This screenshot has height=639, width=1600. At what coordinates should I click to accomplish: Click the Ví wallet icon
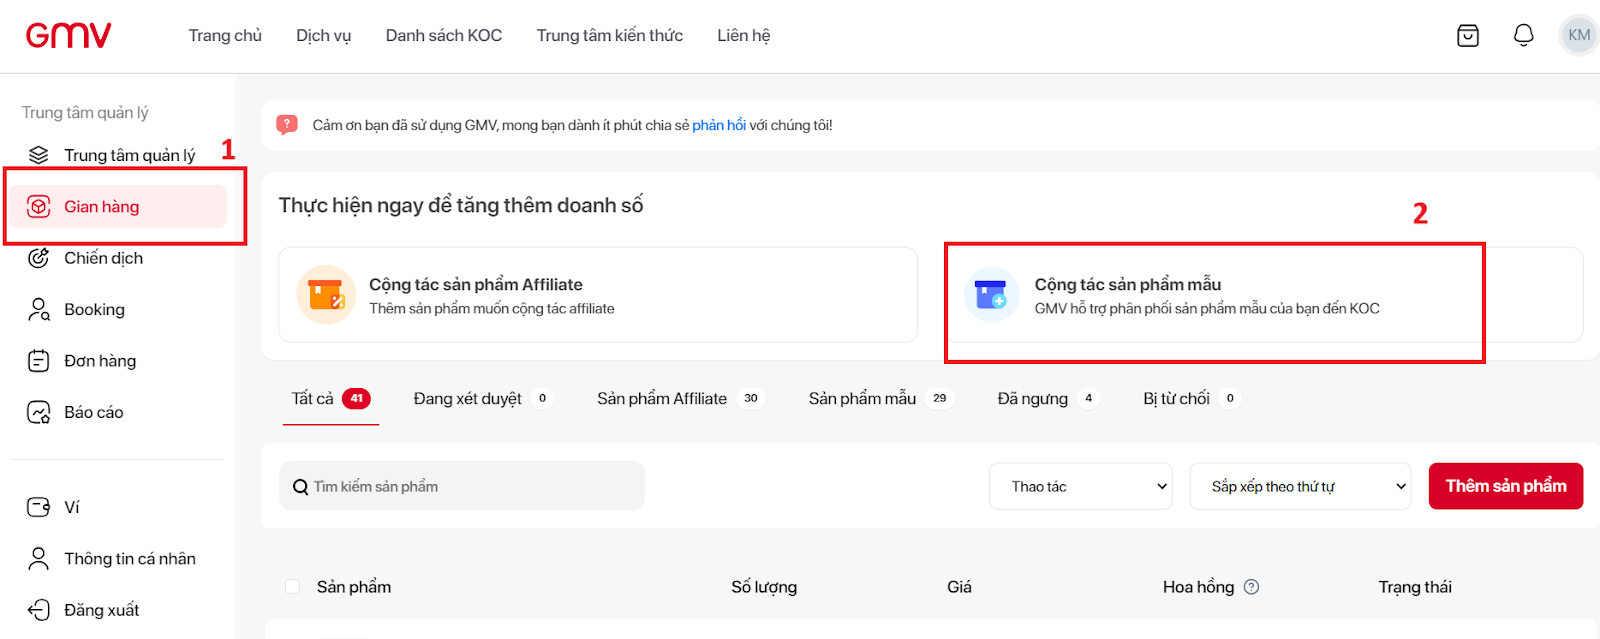coord(38,507)
